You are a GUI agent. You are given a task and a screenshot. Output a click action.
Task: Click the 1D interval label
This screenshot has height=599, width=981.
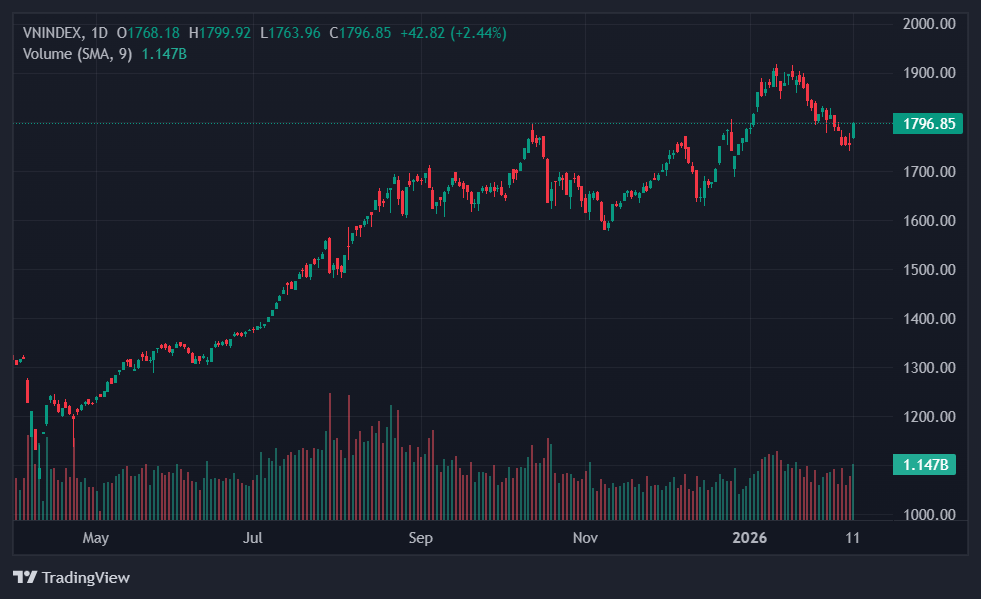(100, 33)
